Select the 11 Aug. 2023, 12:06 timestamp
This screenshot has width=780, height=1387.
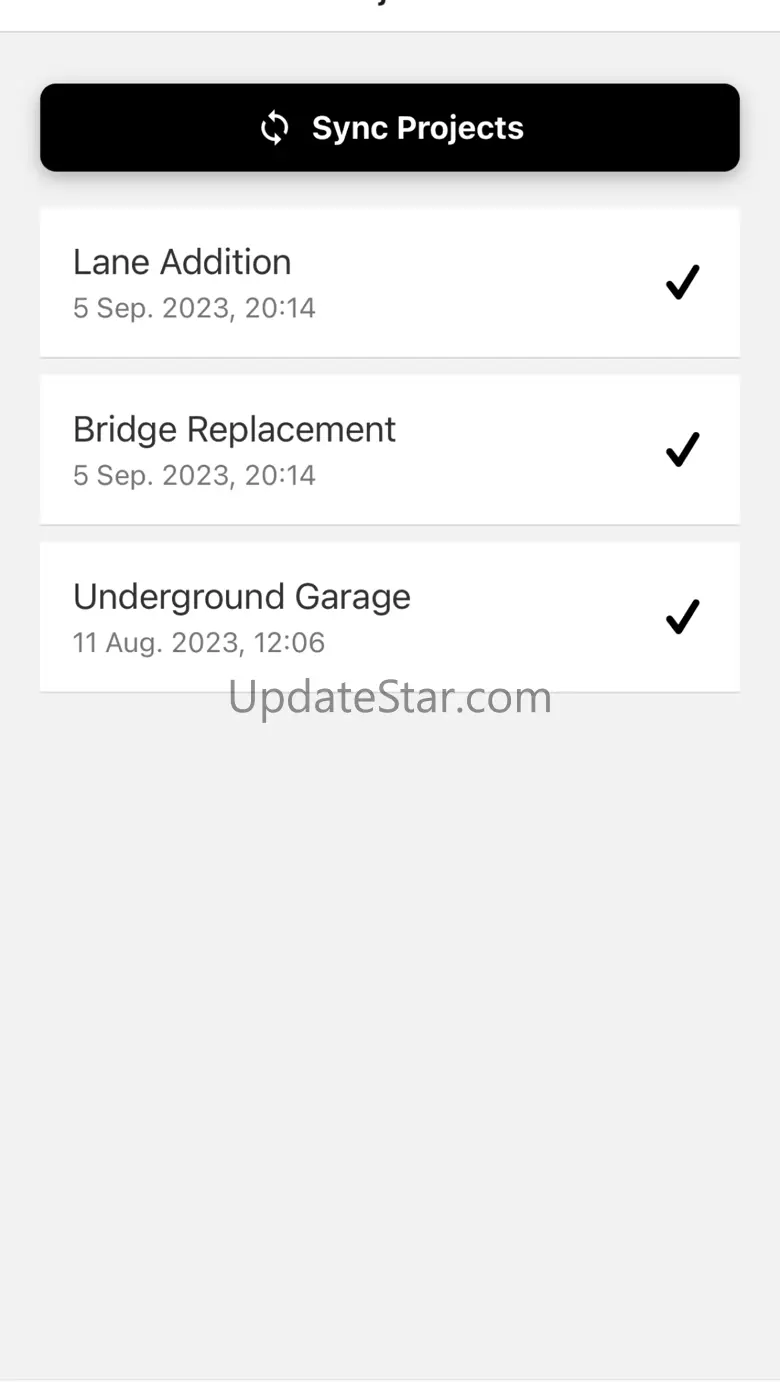[x=199, y=642]
